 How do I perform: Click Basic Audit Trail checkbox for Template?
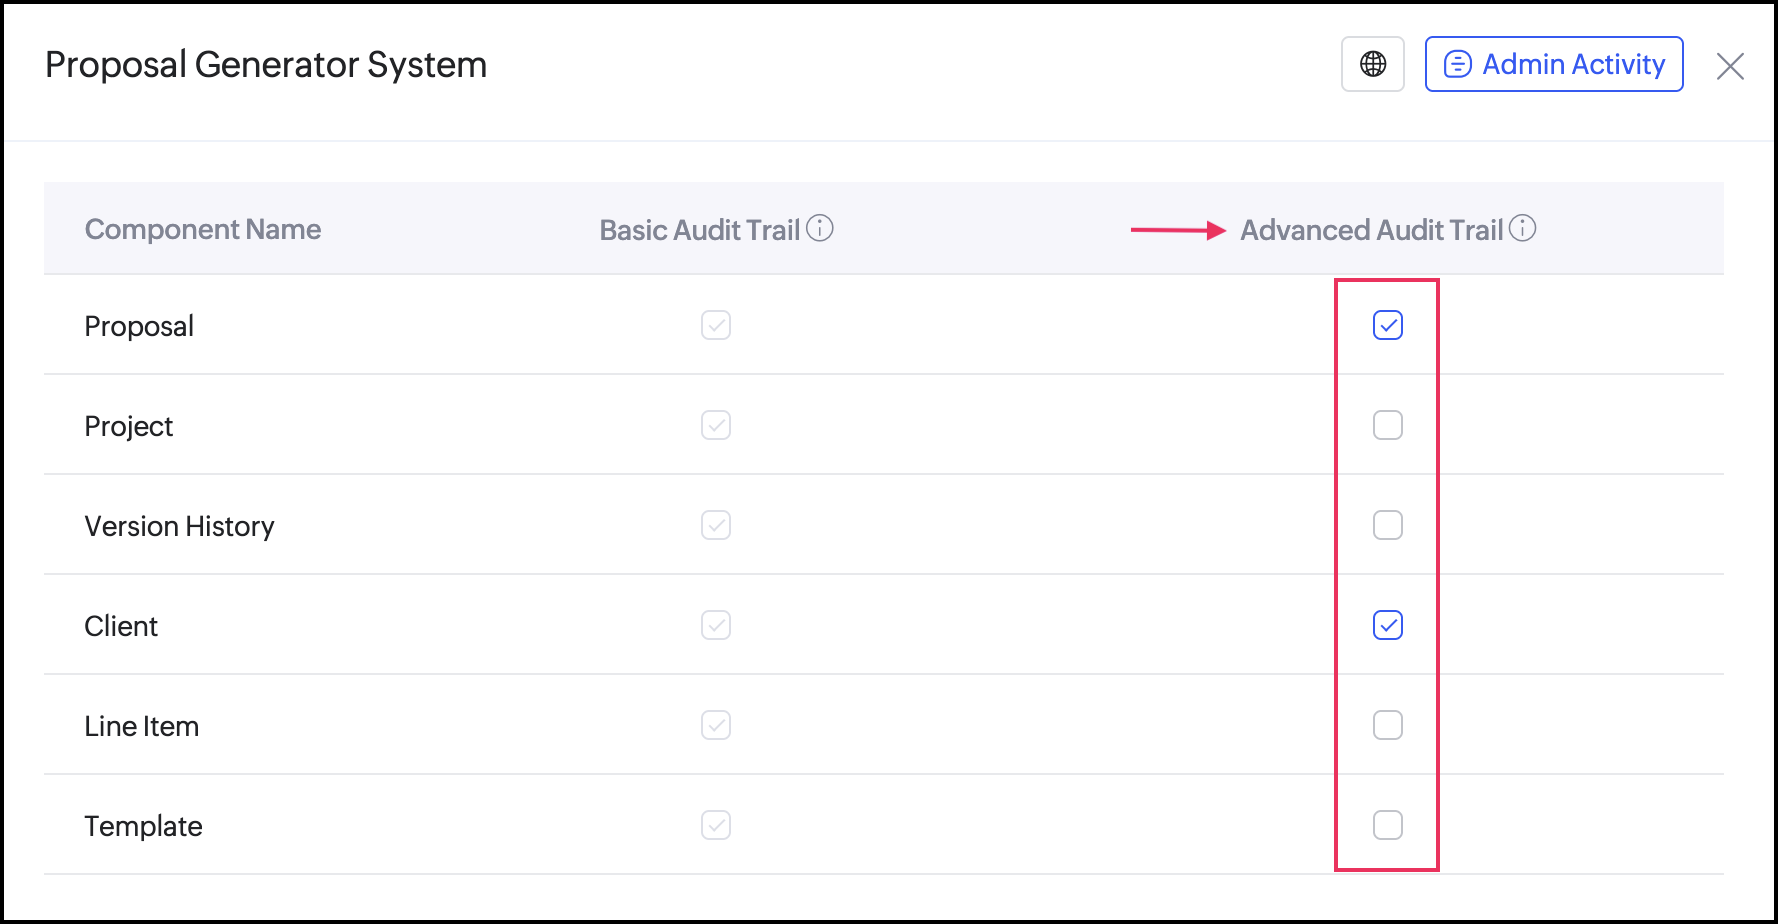tap(716, 825)
